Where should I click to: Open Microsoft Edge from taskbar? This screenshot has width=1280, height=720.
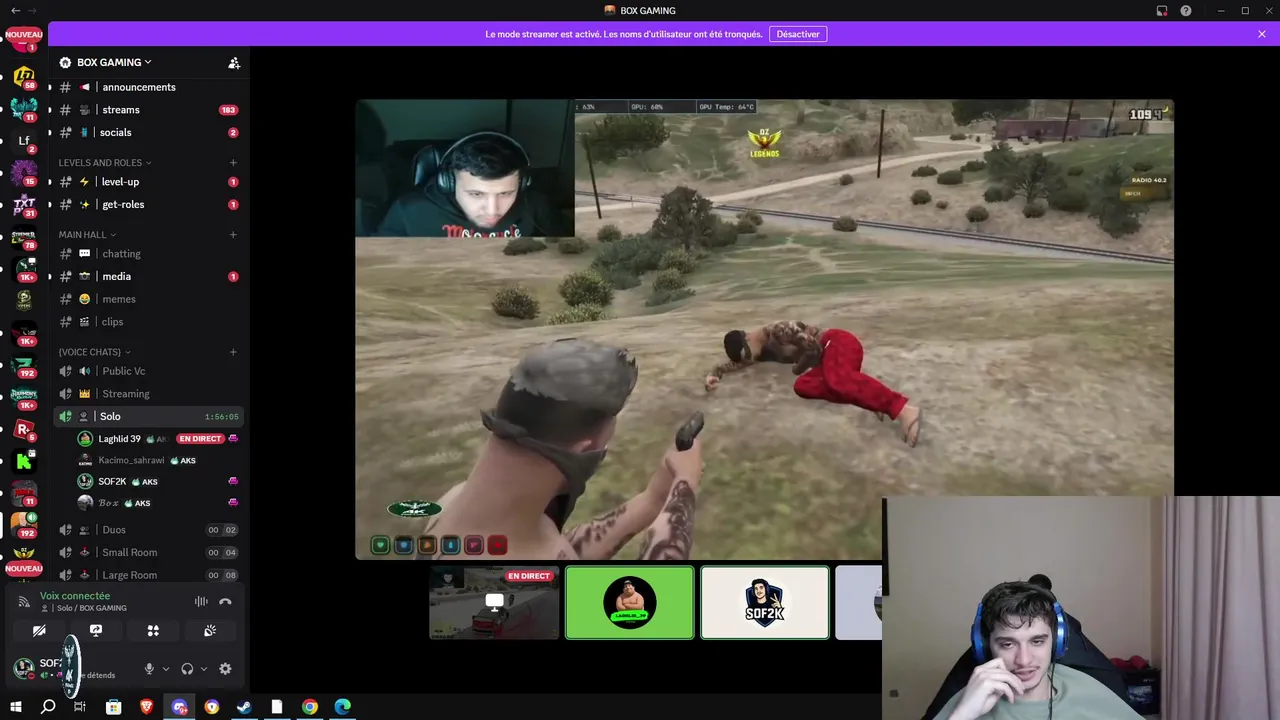(x=343, y=707)
